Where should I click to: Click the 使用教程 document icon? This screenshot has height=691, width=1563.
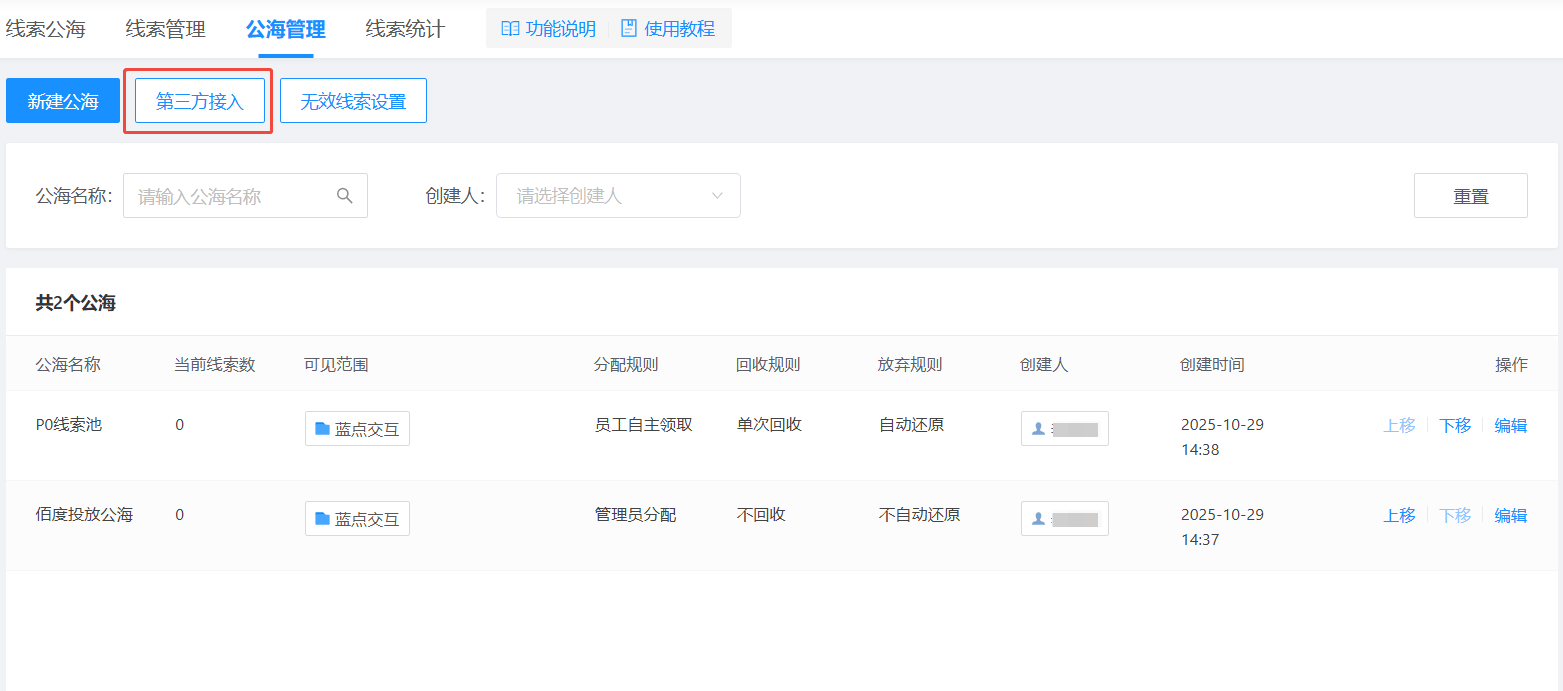point(629,29)
